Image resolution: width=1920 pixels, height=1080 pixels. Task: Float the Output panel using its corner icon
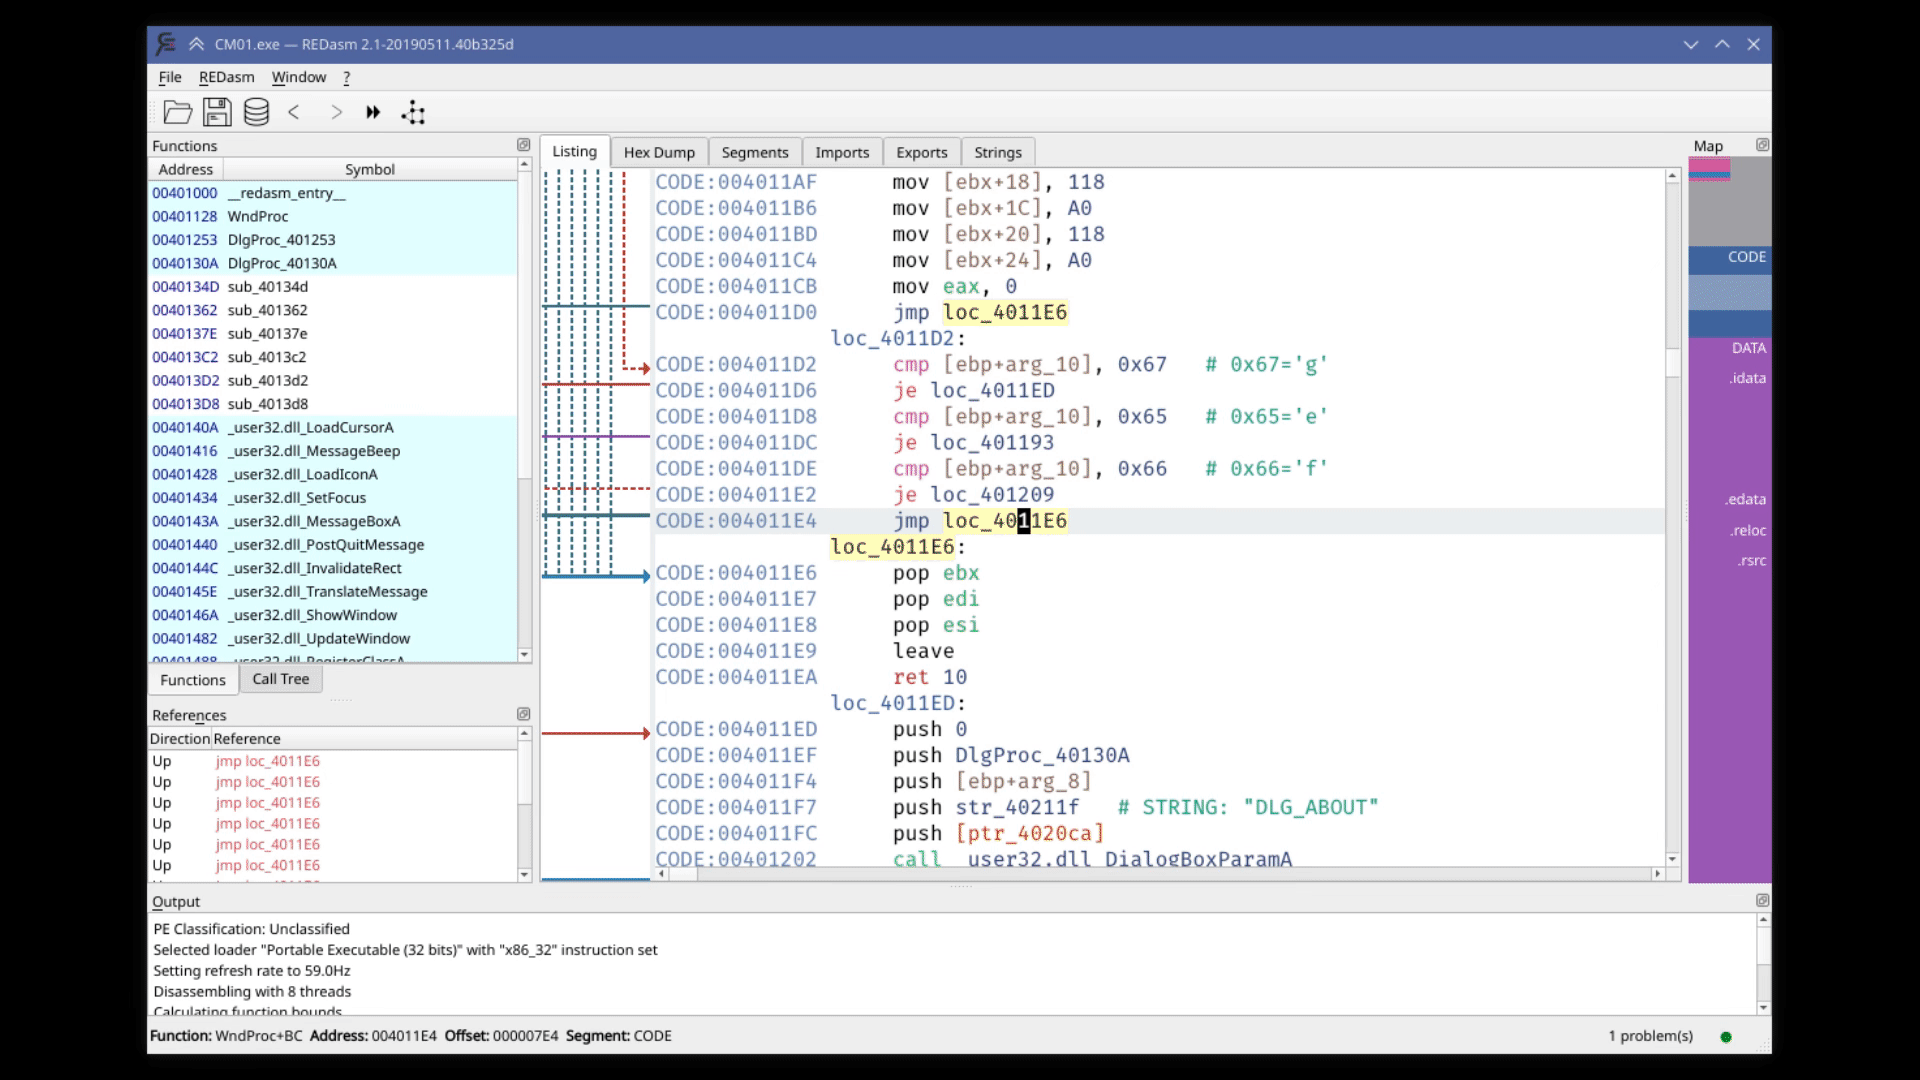pyautogui.click(x=1762, y=900)
